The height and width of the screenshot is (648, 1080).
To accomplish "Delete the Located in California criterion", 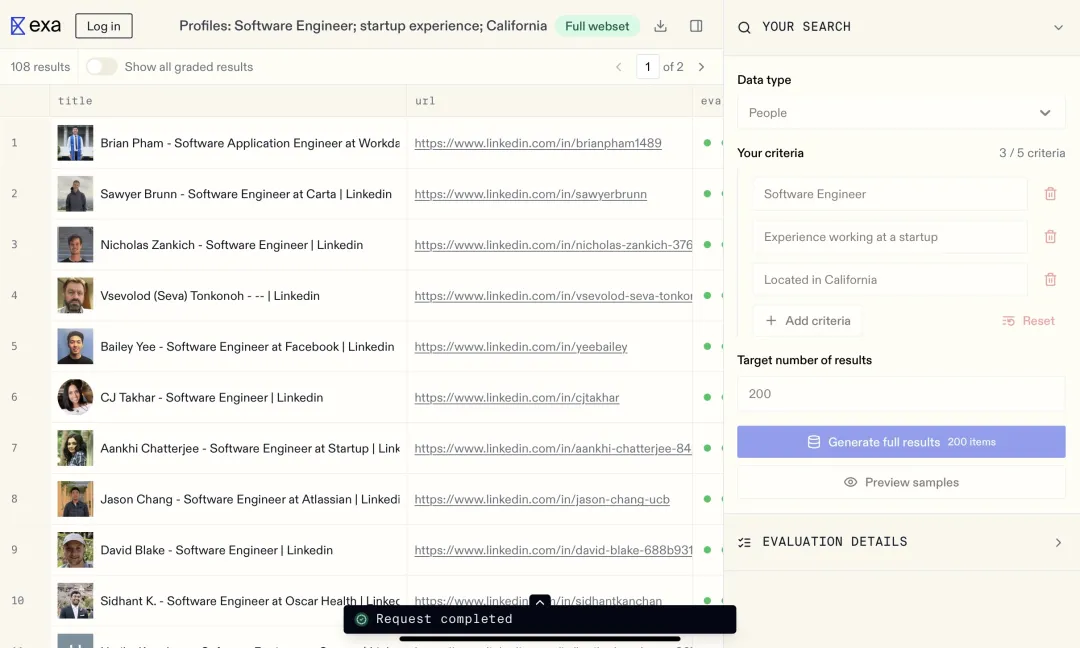I will [x=1050, y=280].
